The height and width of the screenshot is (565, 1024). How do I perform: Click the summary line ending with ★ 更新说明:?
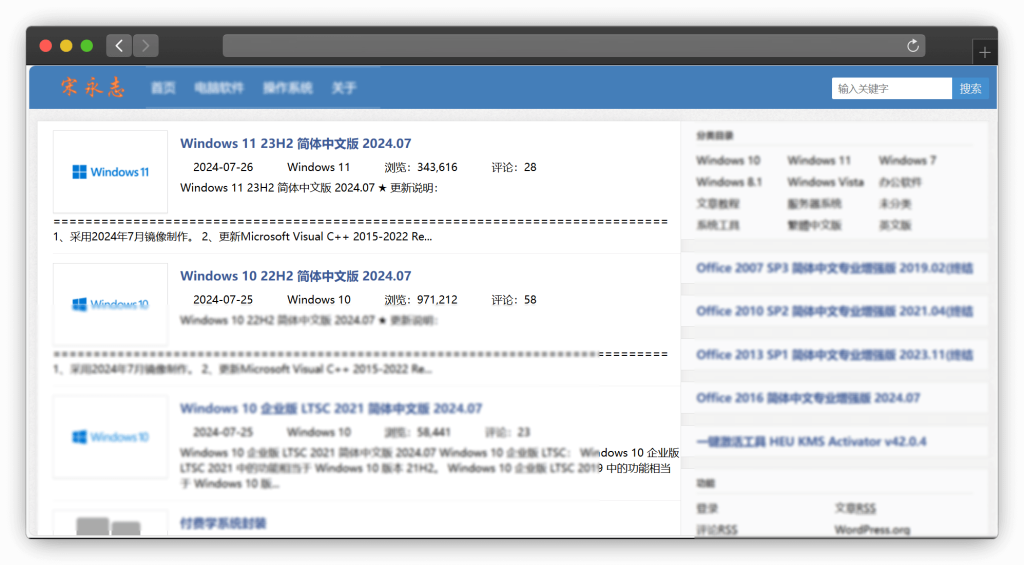pyautogui.click(x=309, y=187)
